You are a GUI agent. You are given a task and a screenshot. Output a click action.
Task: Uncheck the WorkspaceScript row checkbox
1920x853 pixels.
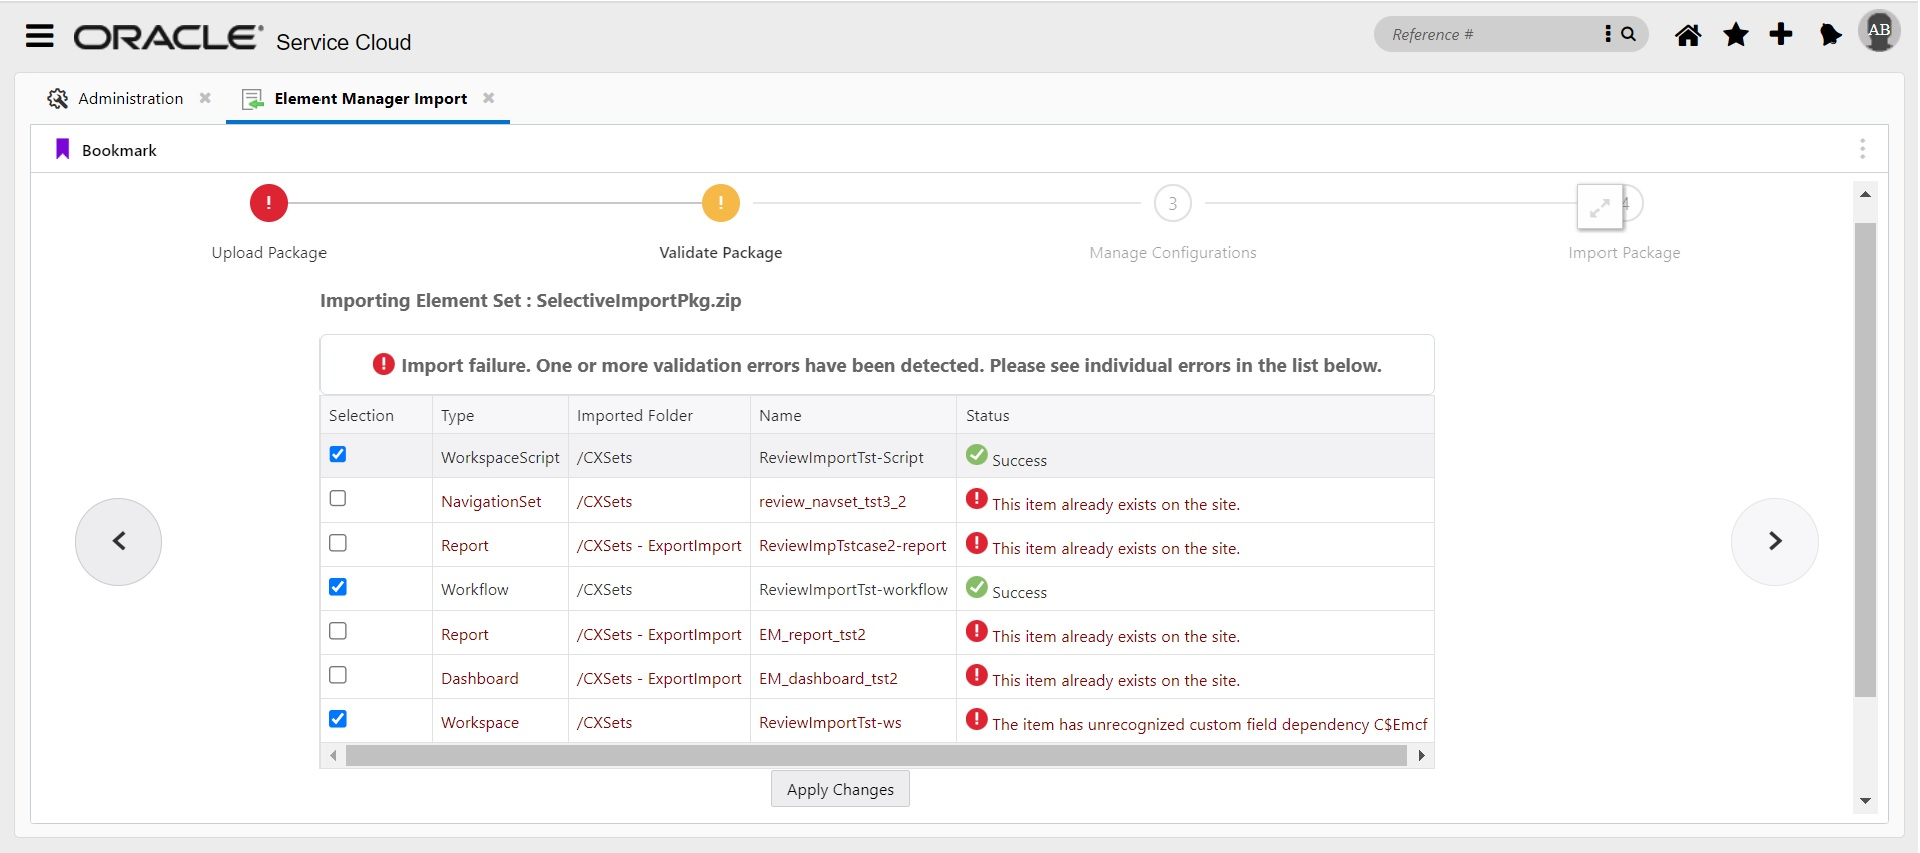pyautogui.click(x=338, y=455)
